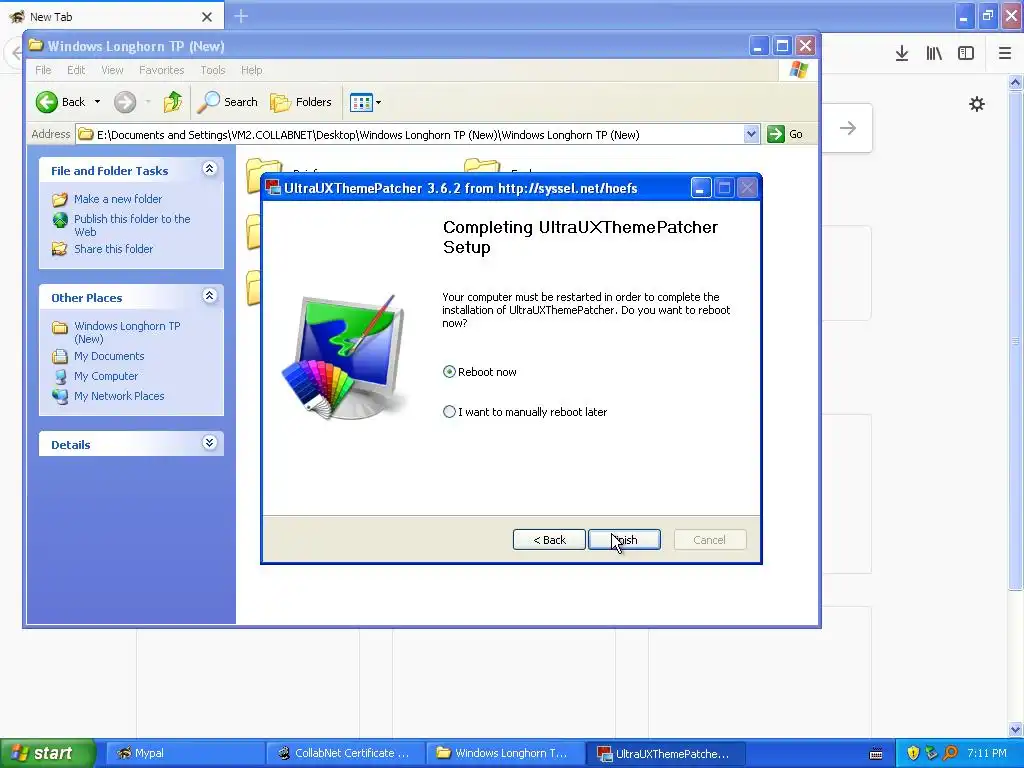Go back with the < Back setup button
The width and height of the screenshot is (1024, 768).
549,540
